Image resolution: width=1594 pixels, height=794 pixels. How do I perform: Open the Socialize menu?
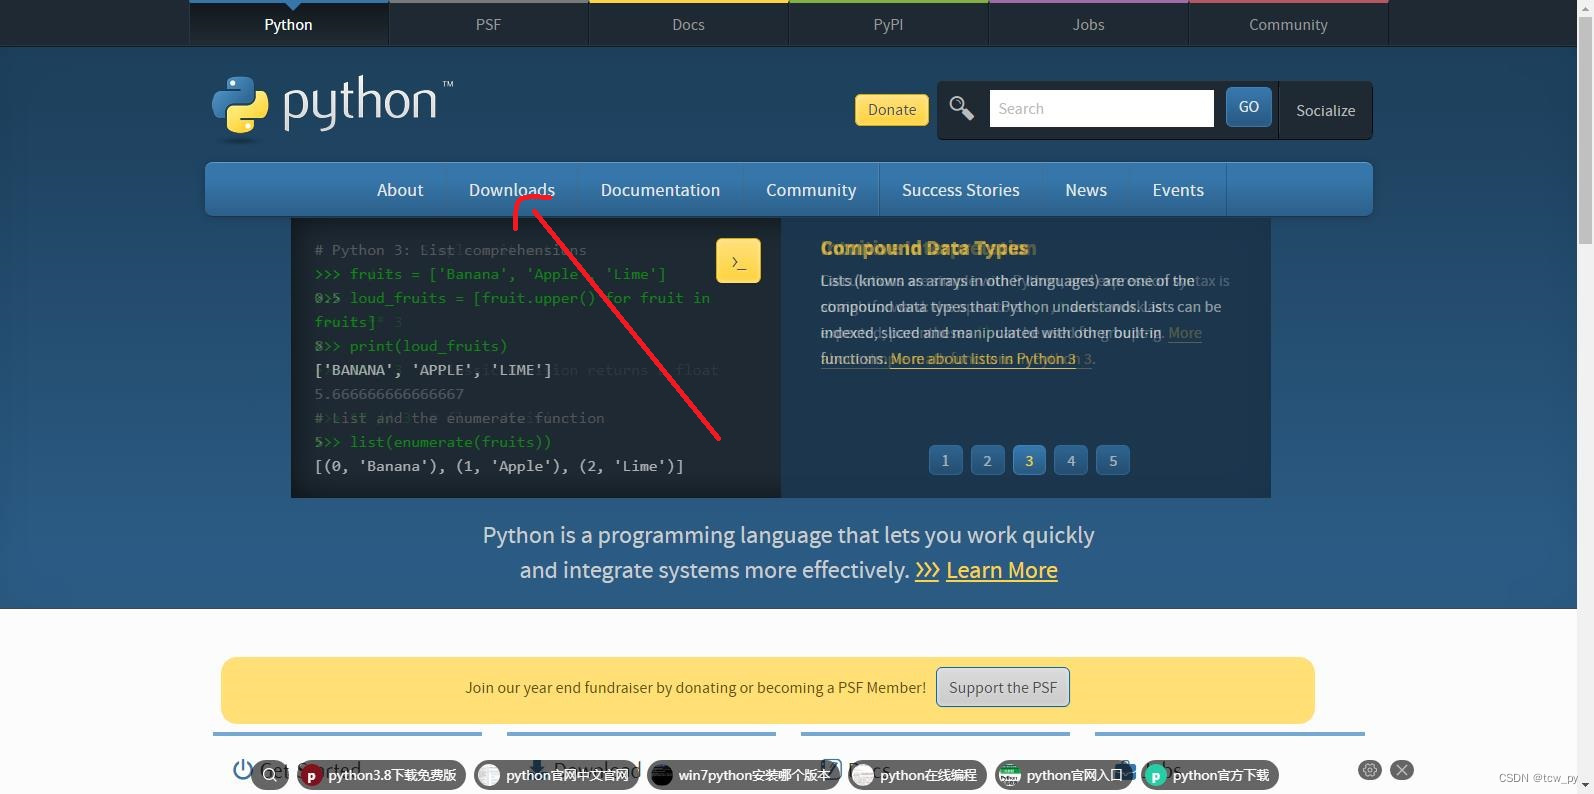(1326, 111)
